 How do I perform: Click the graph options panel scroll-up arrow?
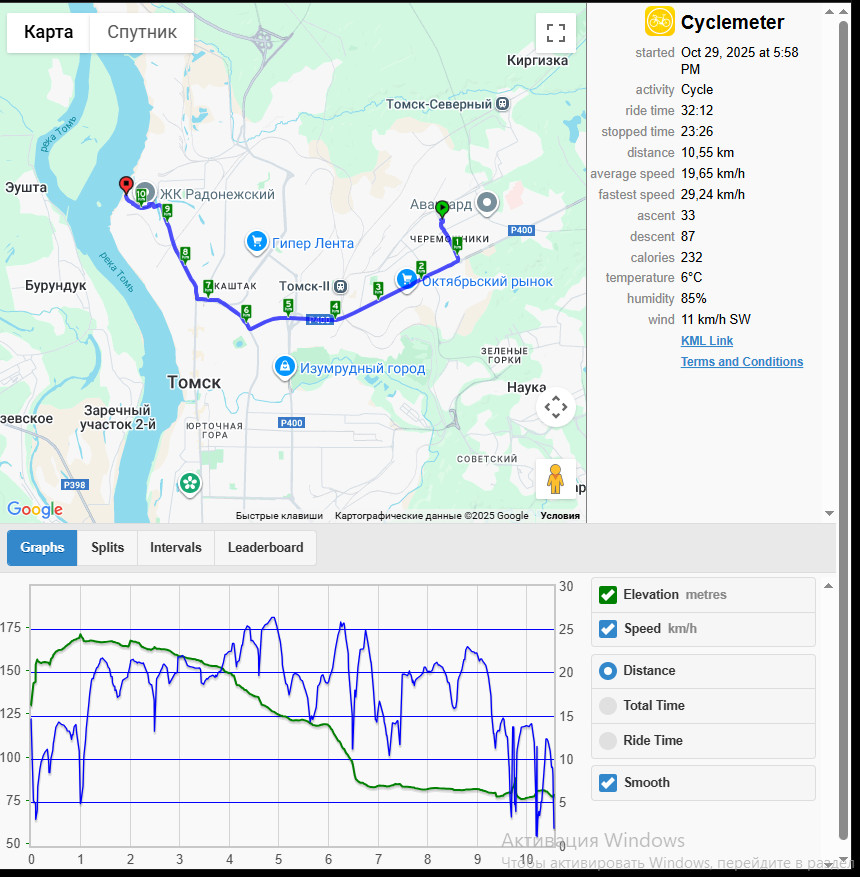pos(829,586)
